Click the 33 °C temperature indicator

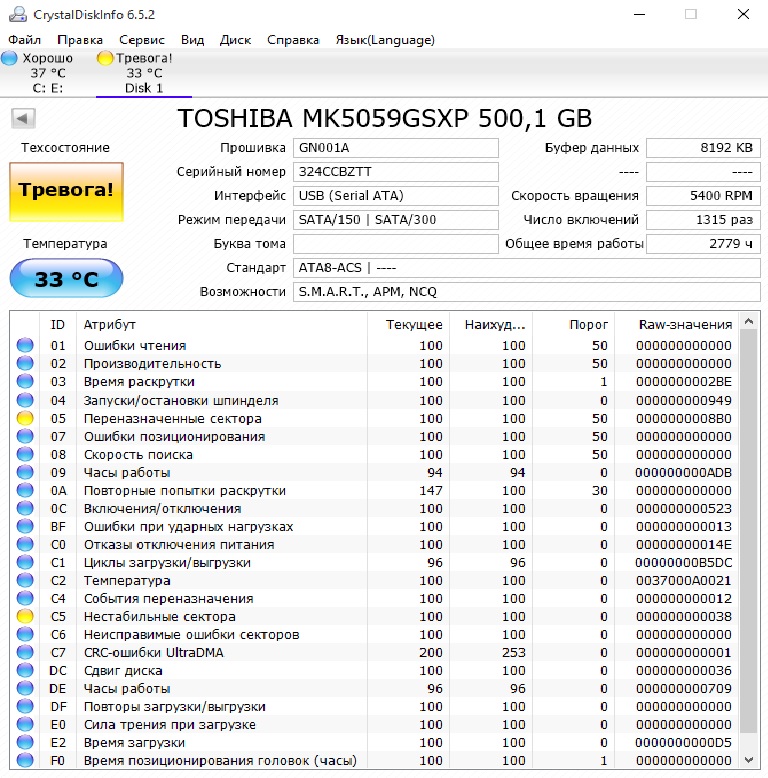(66, 278)
